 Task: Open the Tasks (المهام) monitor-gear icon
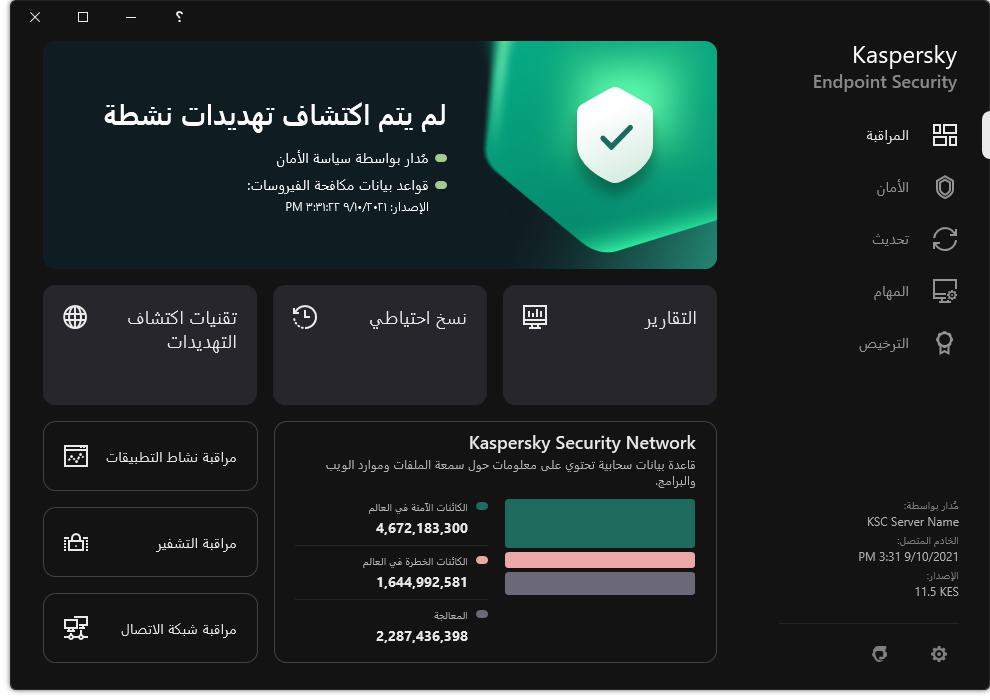(944, 291)
